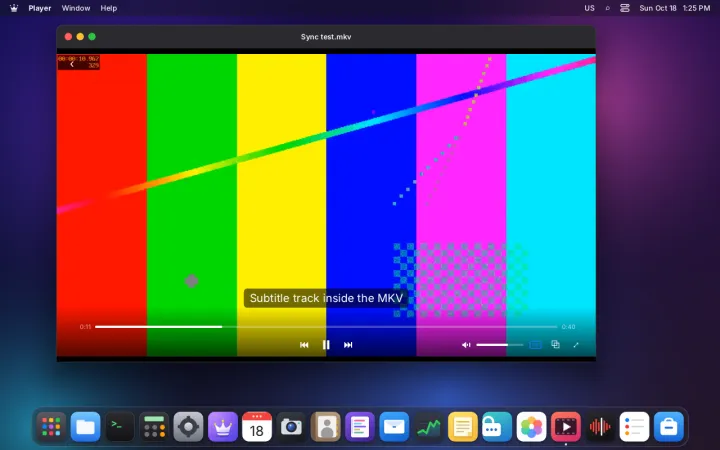Click the 0:11 elapsed time label

(85, 327)
